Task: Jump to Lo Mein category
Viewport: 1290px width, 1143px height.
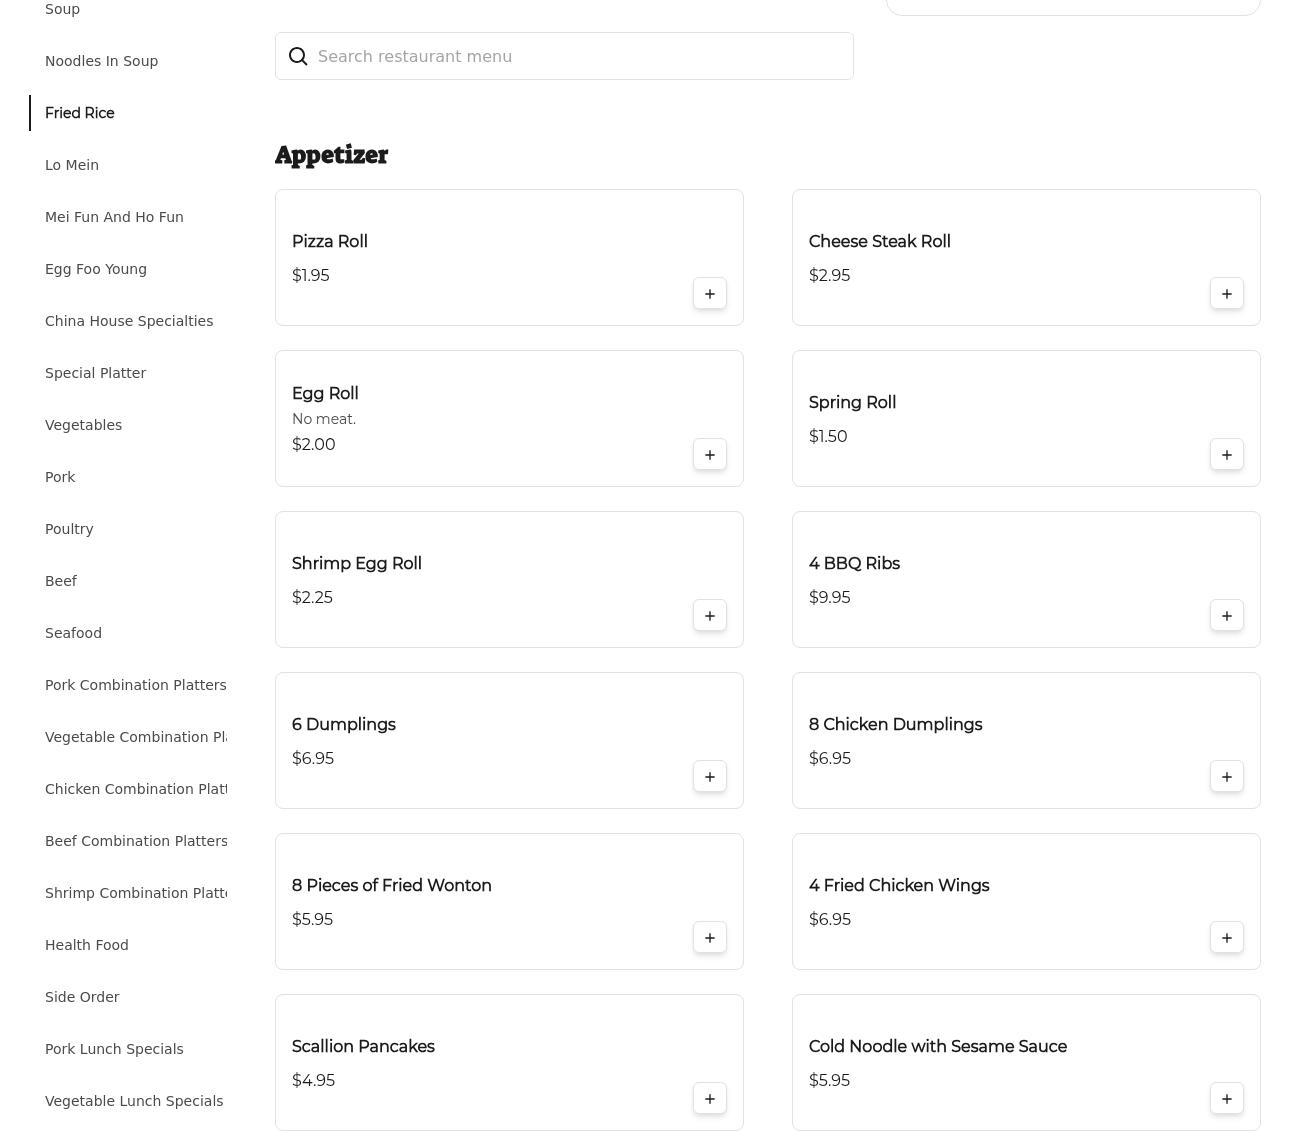Action: (72, 165)
